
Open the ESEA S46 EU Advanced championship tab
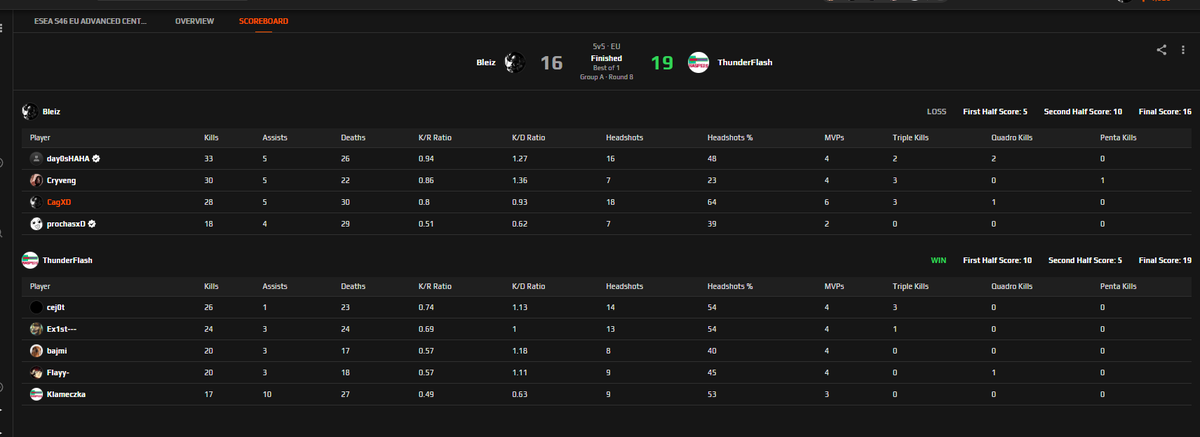tap(90, 21)
